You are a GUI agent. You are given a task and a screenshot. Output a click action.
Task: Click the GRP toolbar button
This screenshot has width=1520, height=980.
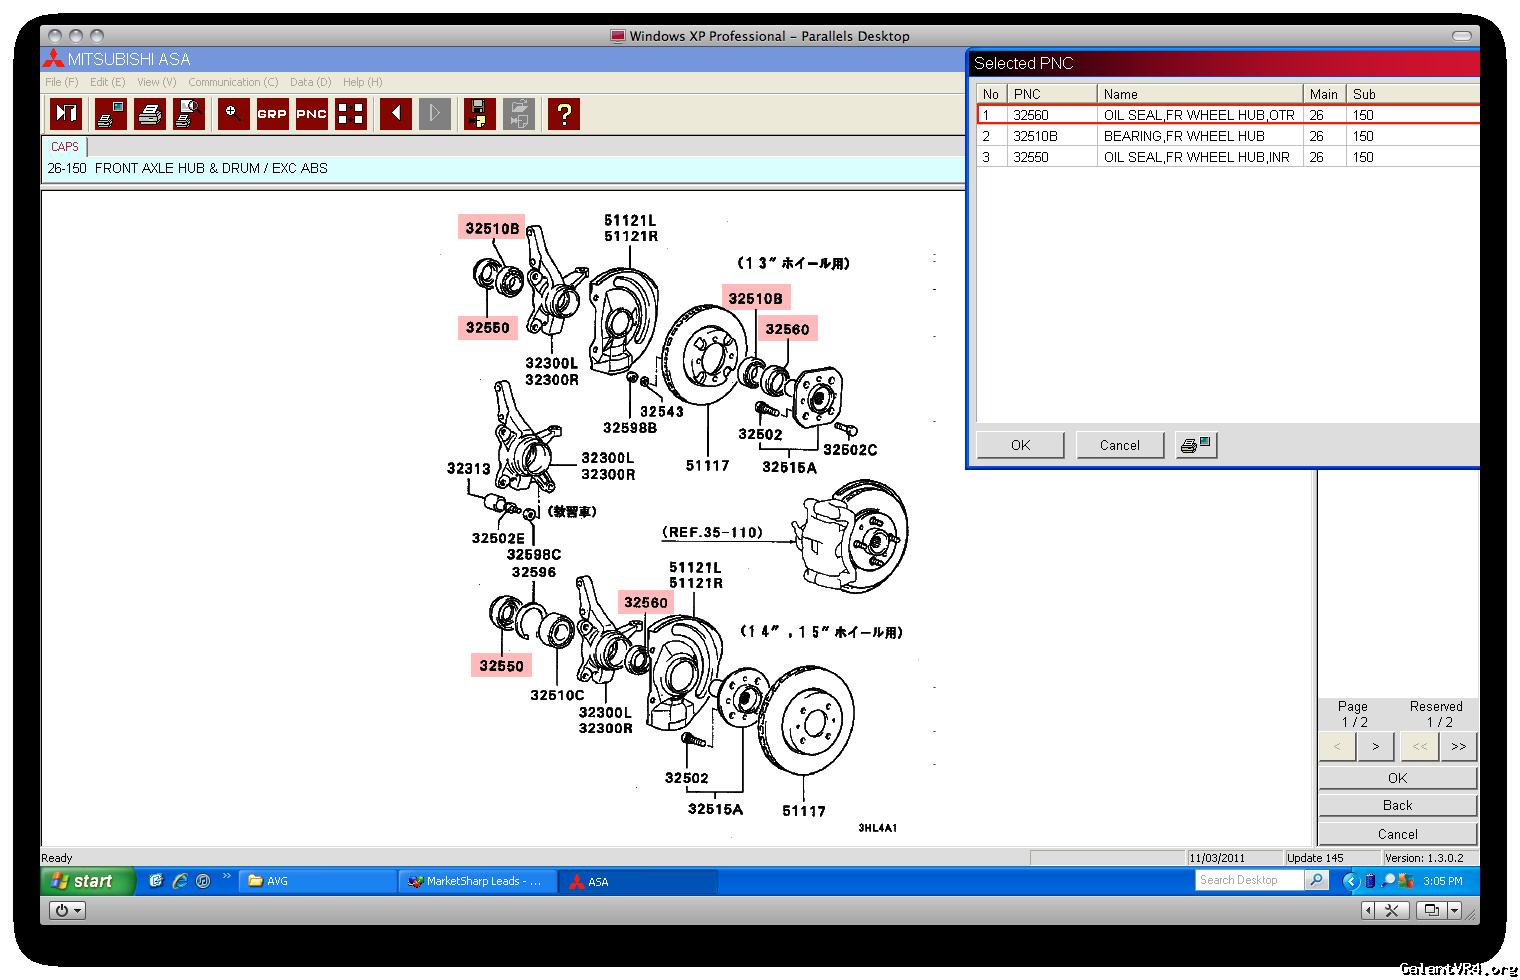coord(272,113)
